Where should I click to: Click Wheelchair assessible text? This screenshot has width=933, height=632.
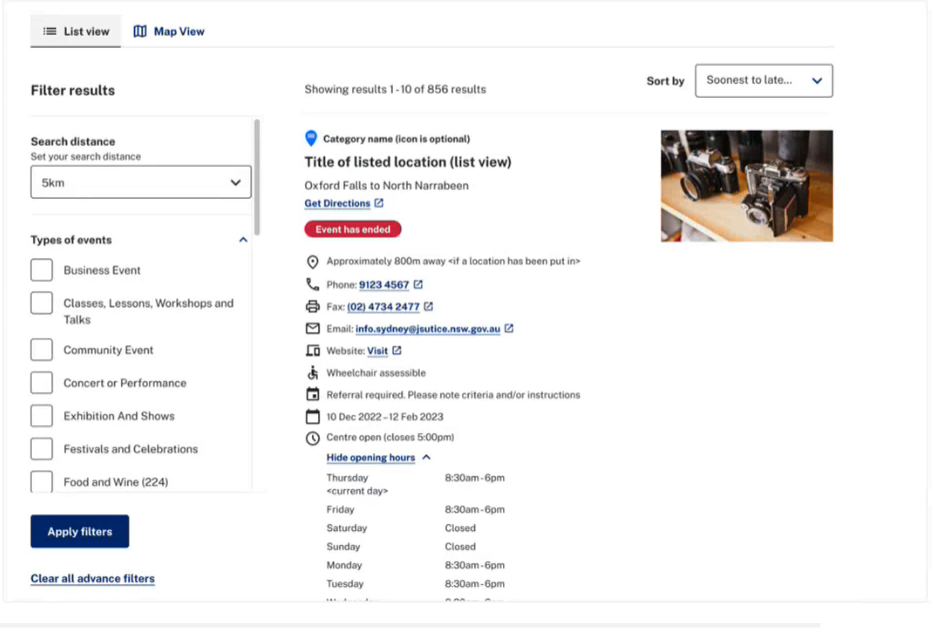click(x=376, y=373)
